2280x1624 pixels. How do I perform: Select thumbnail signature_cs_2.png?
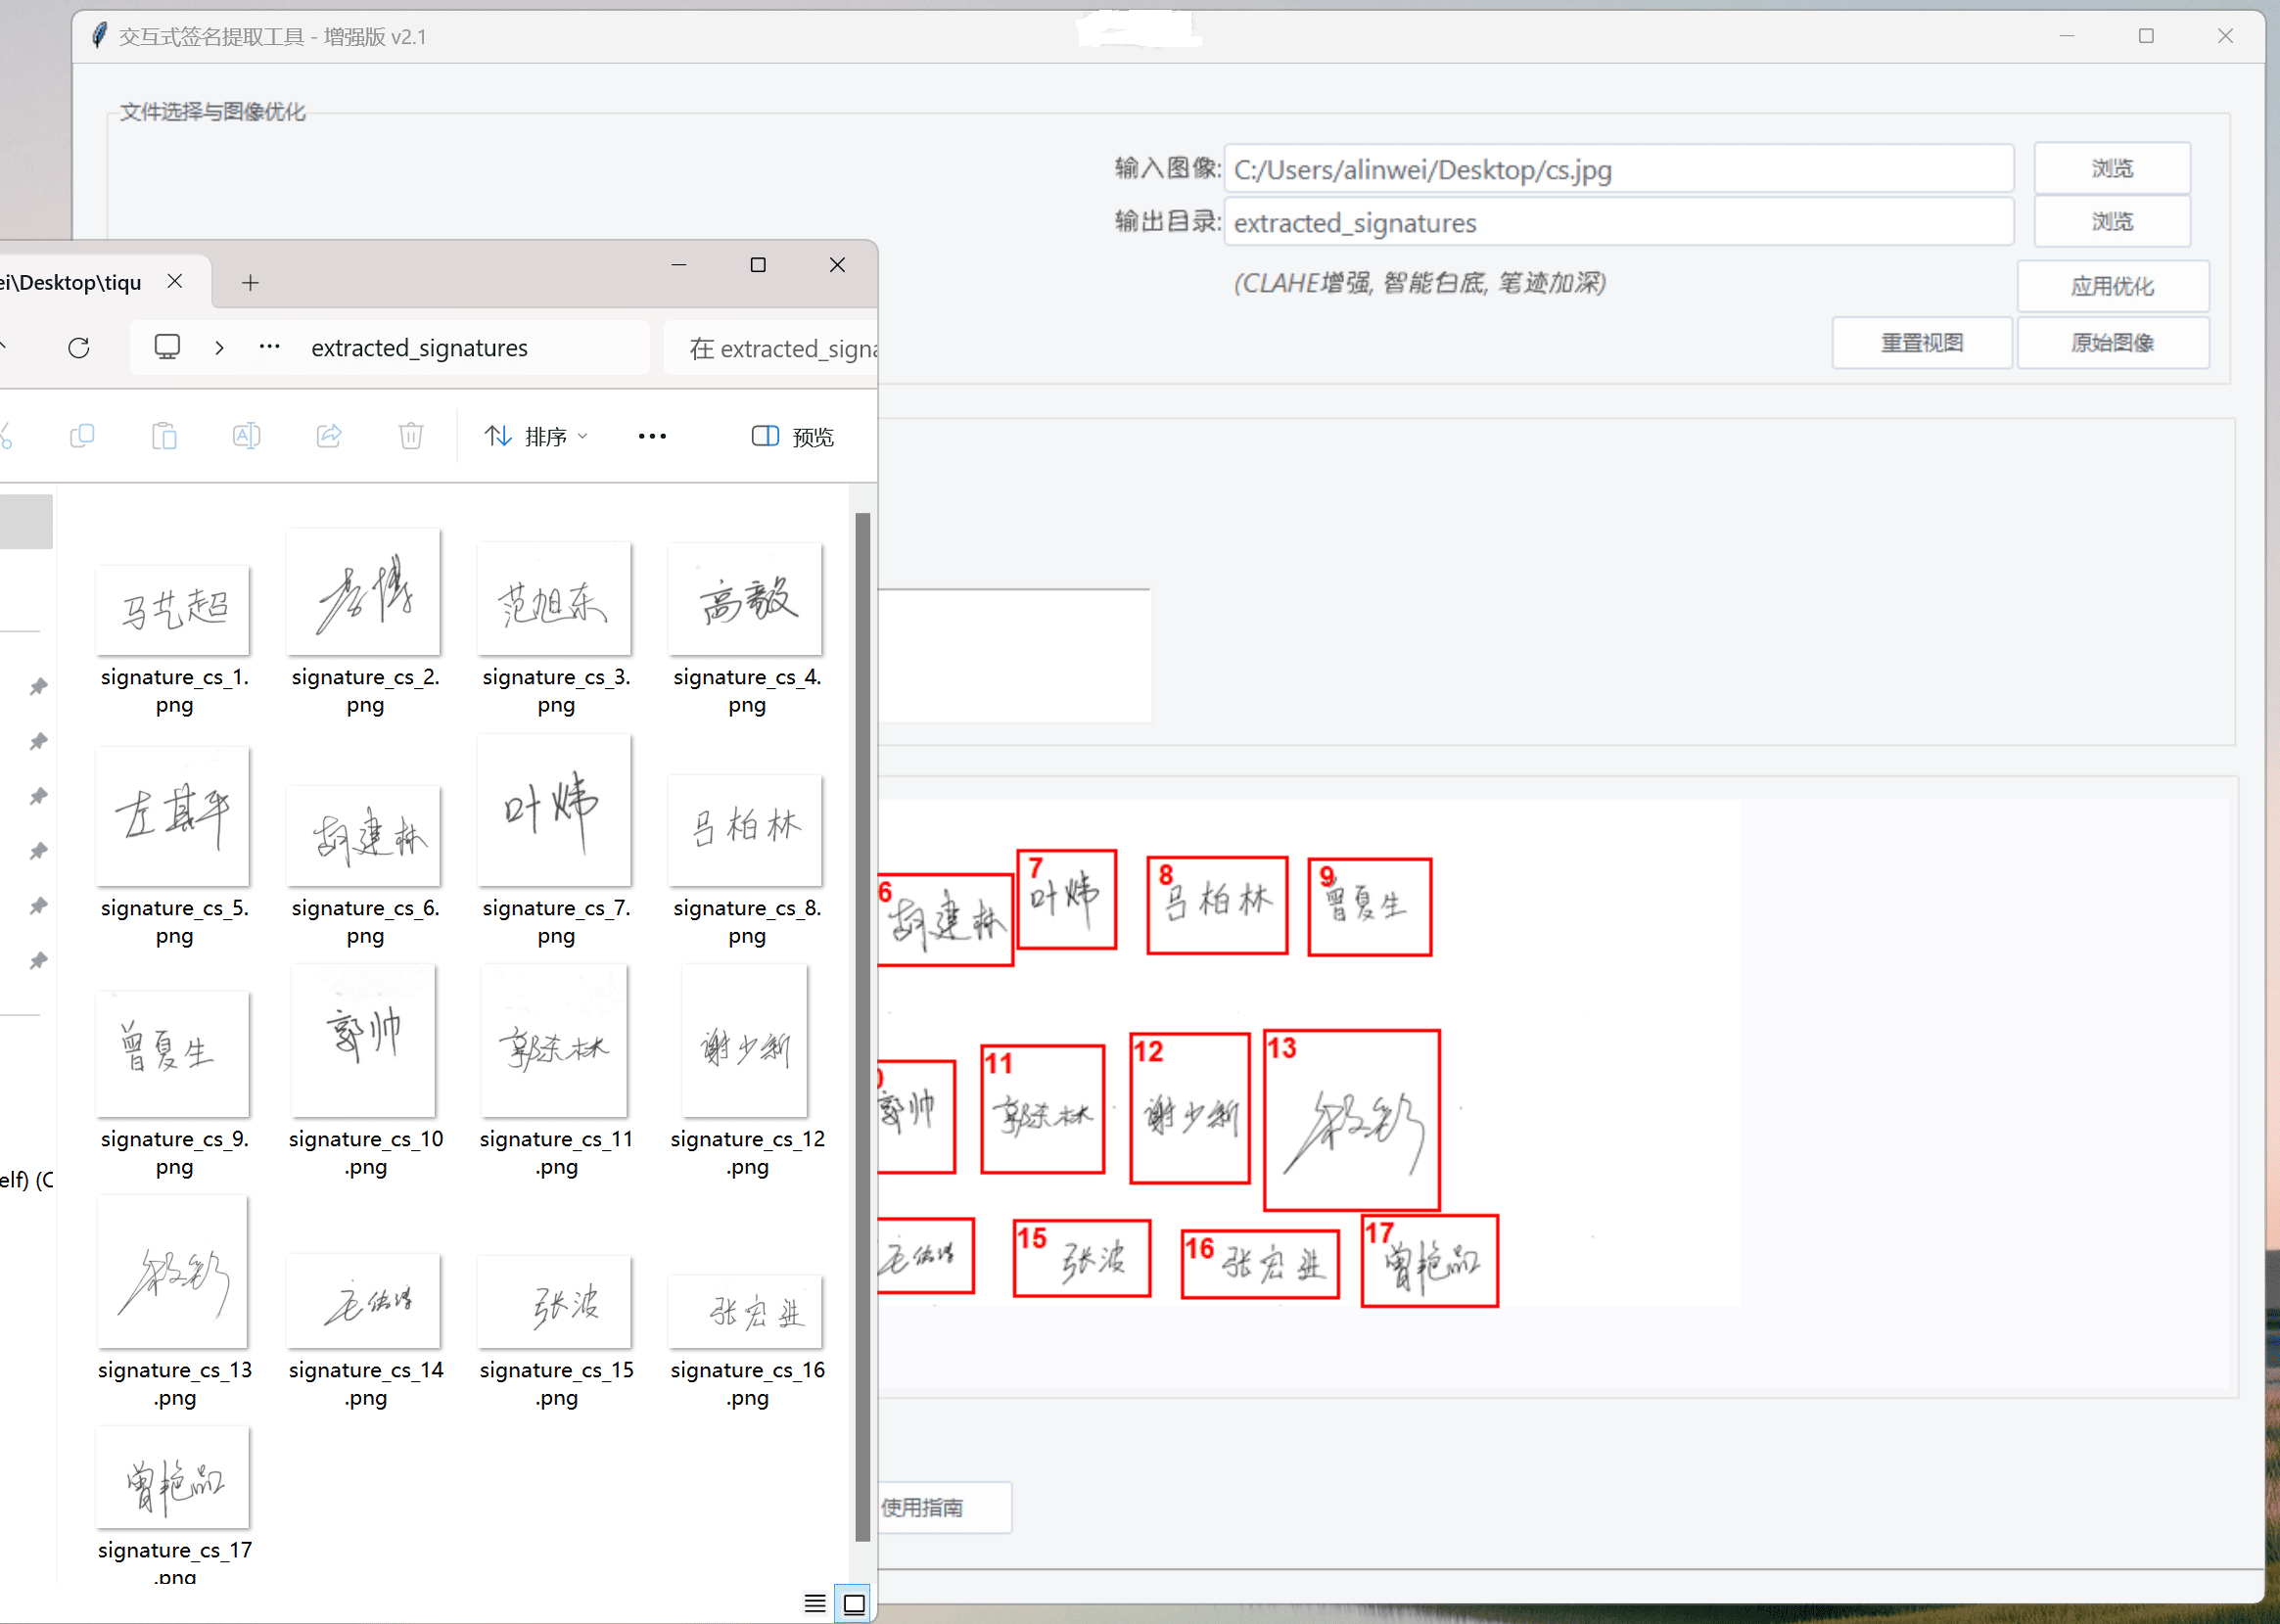[x=364, y=592]
